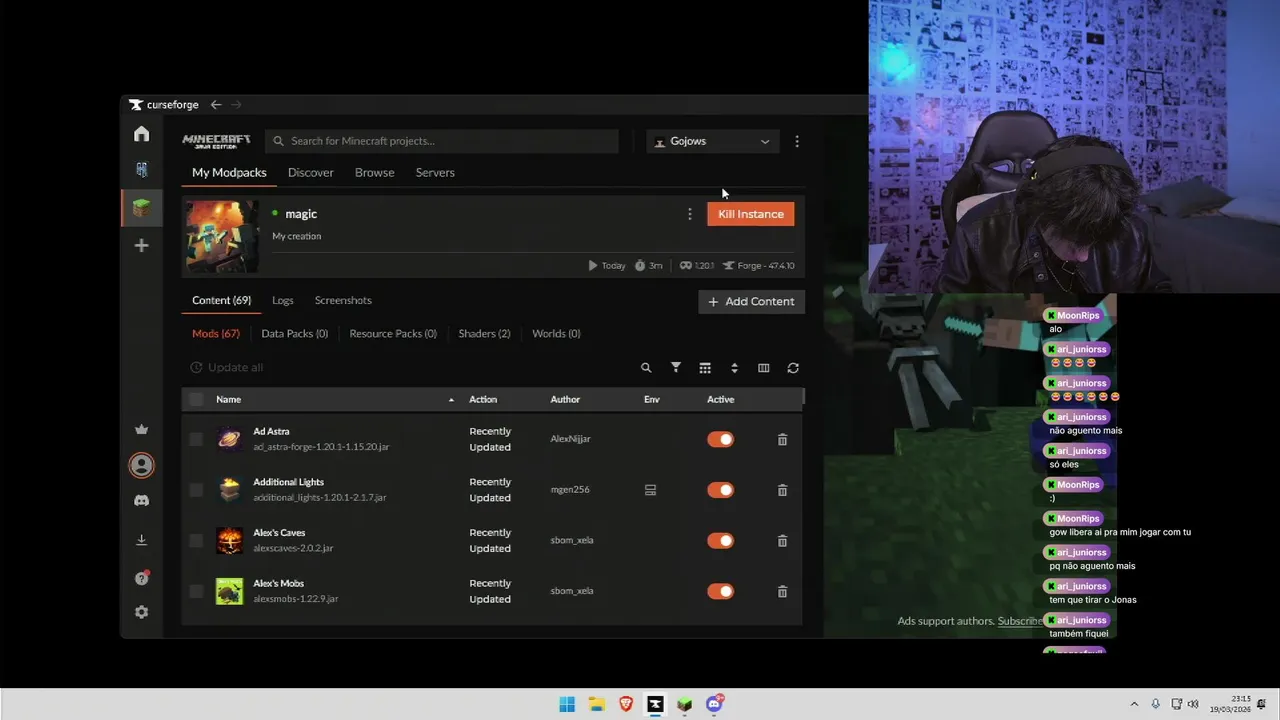This screenshot has width=1280, height=720.
Task: Open the Servers tab
Action: (435, 172)
